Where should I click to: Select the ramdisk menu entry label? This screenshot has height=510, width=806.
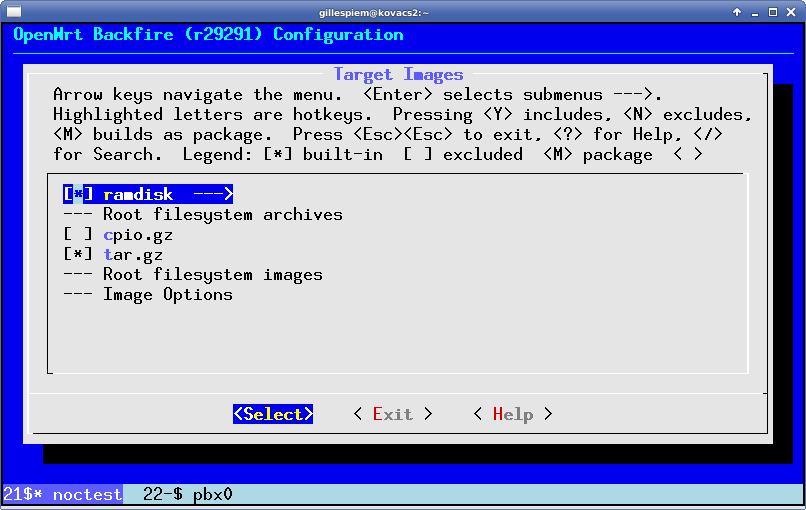(138, 194)
